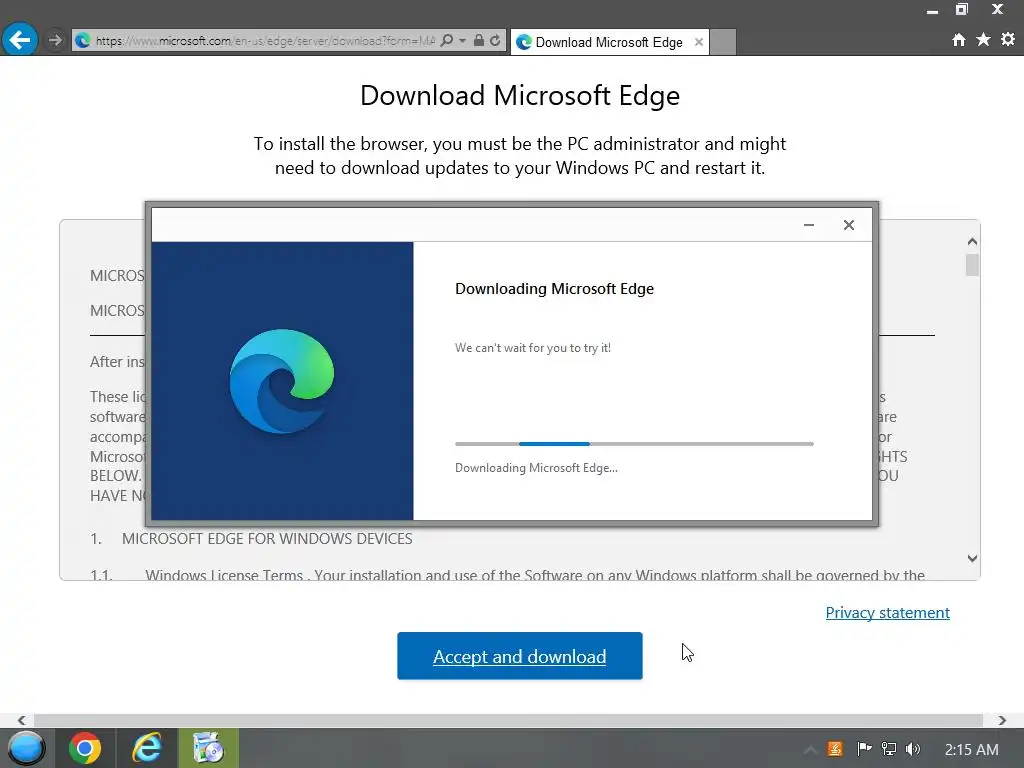Image resolution: width=1024 pixels, height=768 pixels.
Task: Restore down the Internet Explorer window
Action: click(962, 9)
